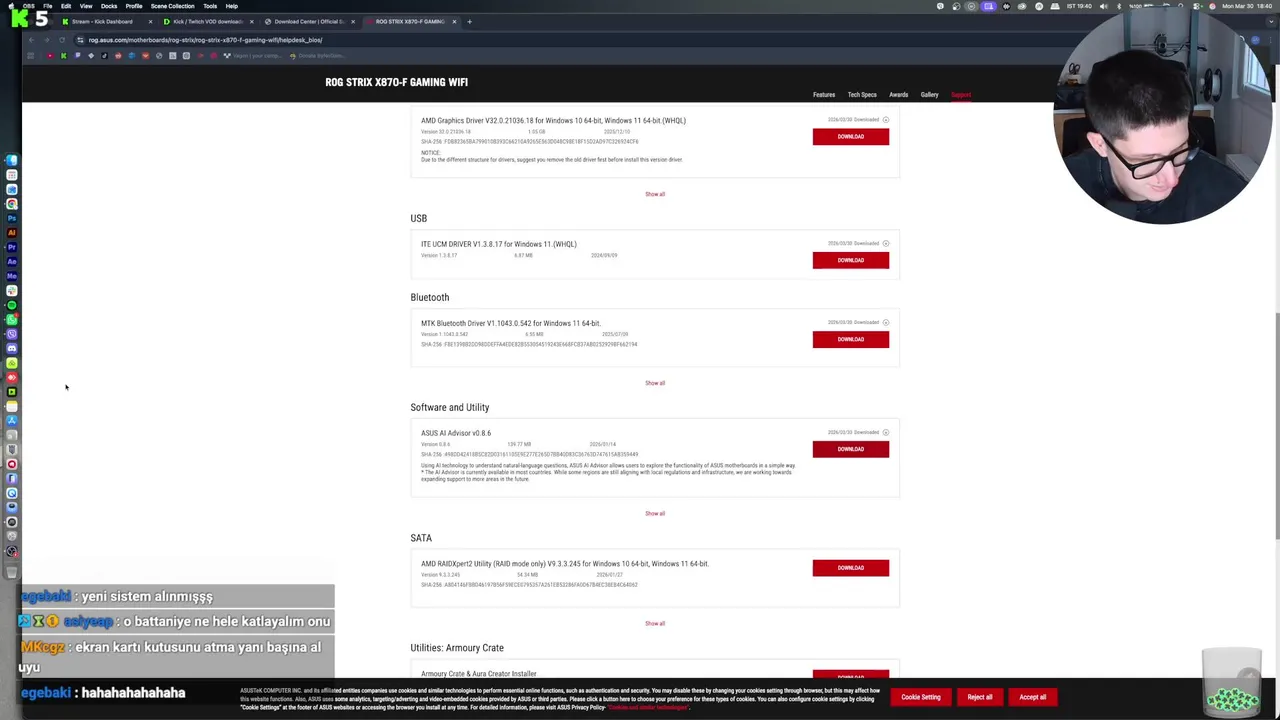1280x720 pixels.
Task: Open site info icon in address bar
Action: [80, 40]
